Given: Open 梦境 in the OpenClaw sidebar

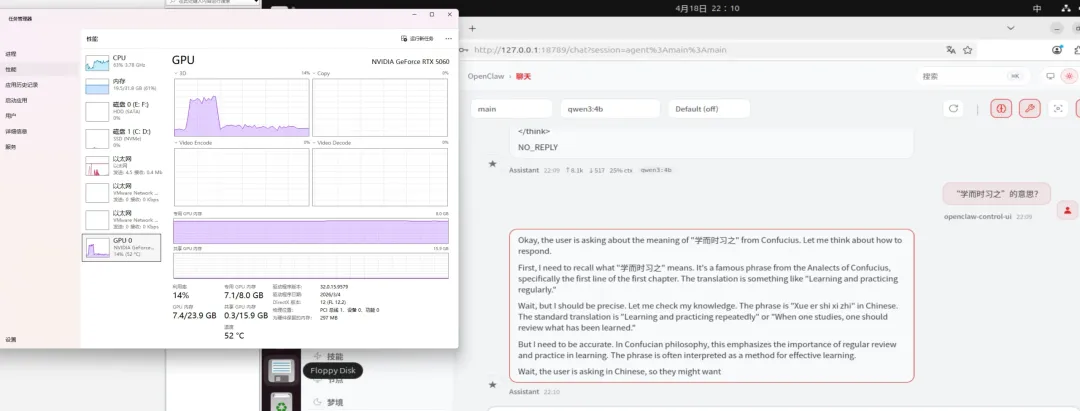Looking at the screenshot, I should pyautogui.click(x=335, y=402).
